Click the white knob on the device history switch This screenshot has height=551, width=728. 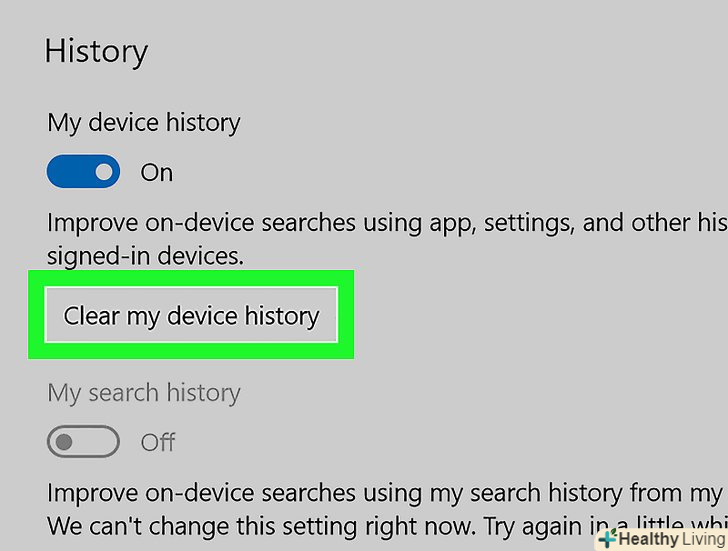click(x=103, y=172)
